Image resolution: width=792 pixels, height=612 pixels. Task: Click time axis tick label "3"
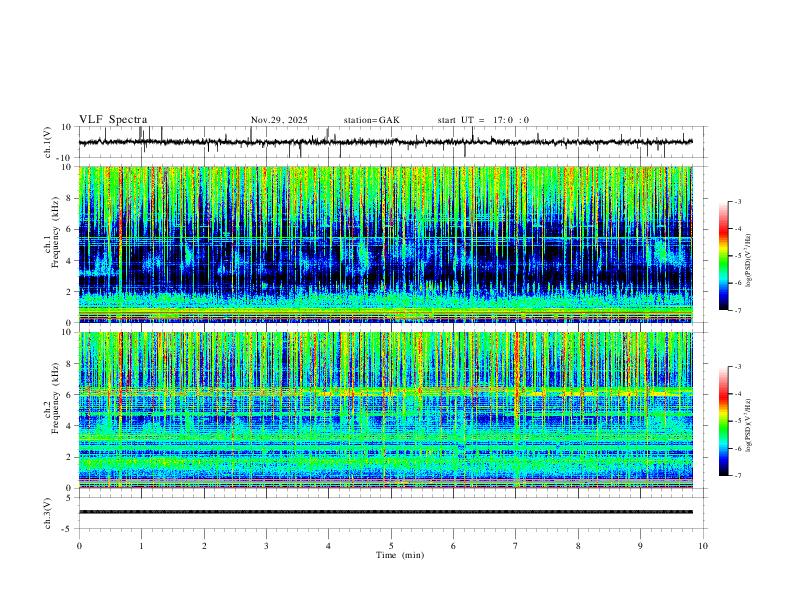click(x=266, y=546)
